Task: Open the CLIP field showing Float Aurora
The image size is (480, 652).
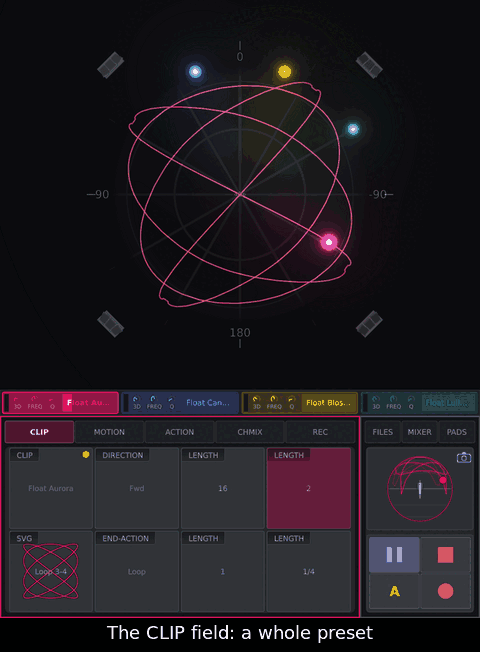Action: [51, 488]
